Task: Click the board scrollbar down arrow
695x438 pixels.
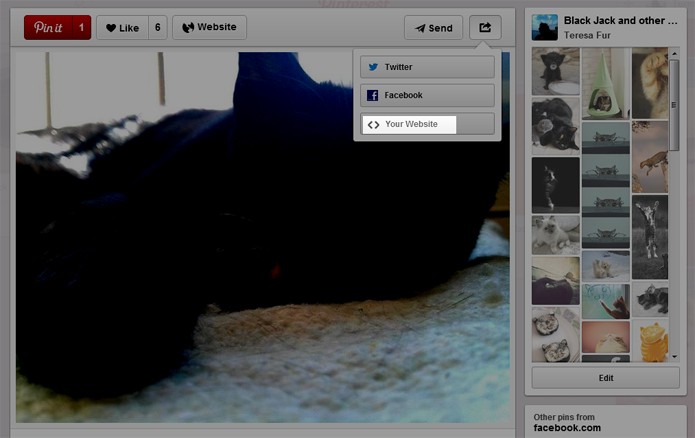Action: coord(675,356)
